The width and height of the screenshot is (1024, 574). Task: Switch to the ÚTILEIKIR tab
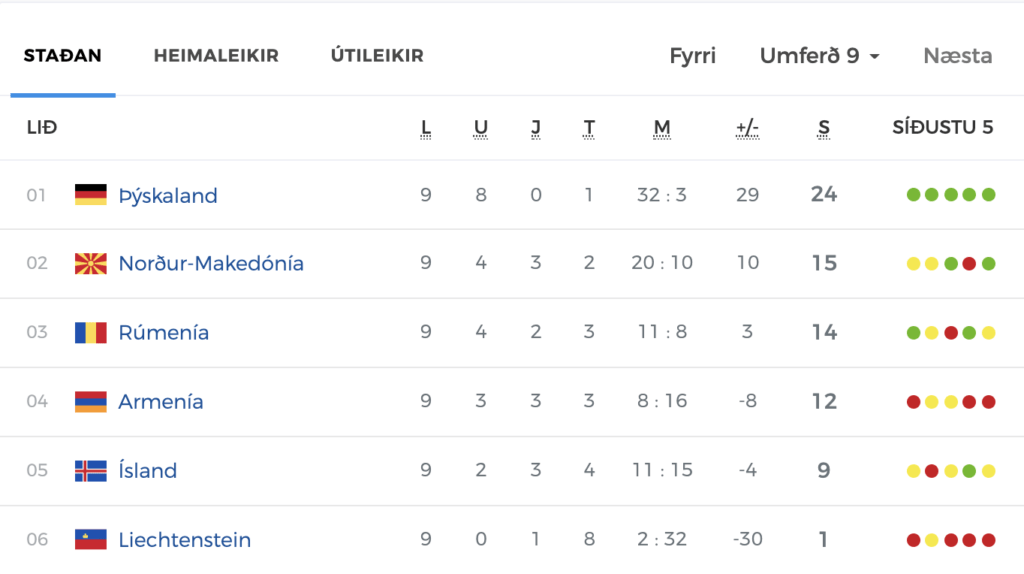click(377, 56)
